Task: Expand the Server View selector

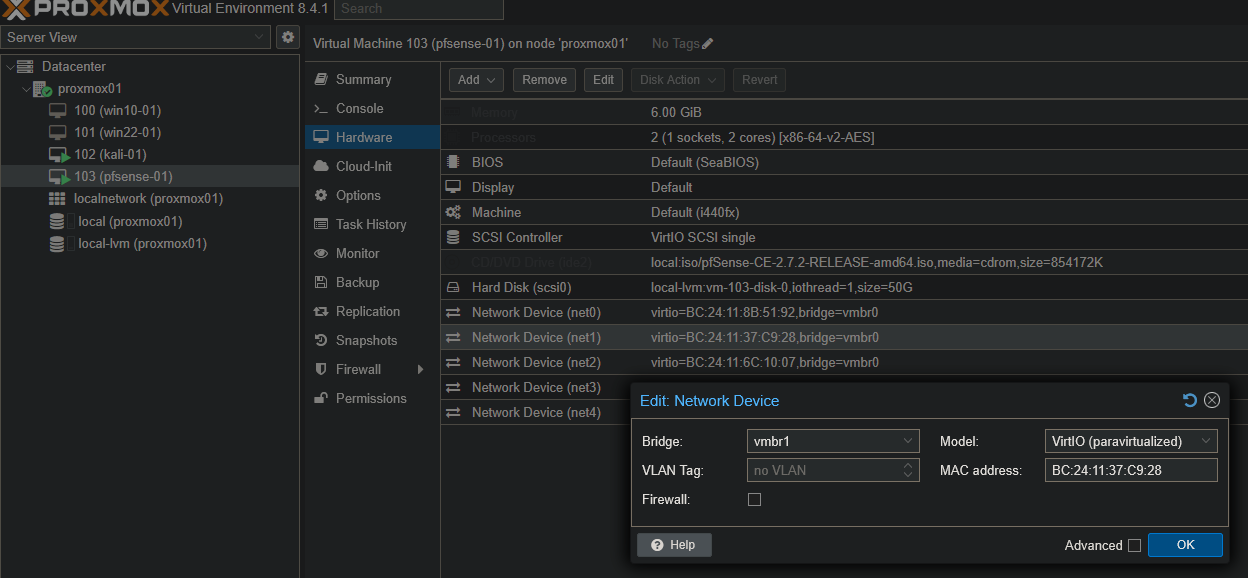Action: (x=136, y=37)
